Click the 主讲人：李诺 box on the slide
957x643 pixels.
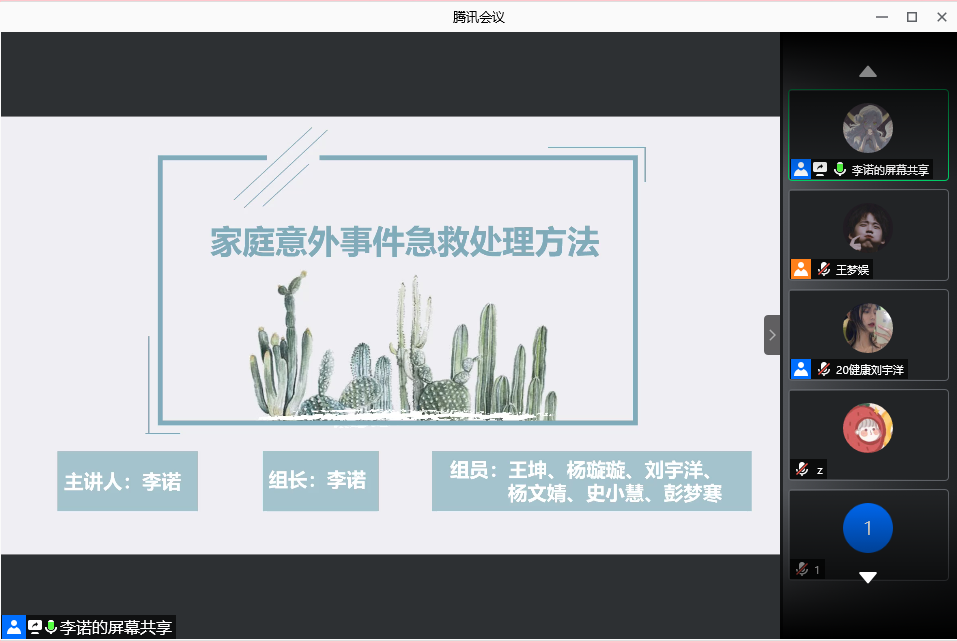pyautogui.click(x=127, y=481)
